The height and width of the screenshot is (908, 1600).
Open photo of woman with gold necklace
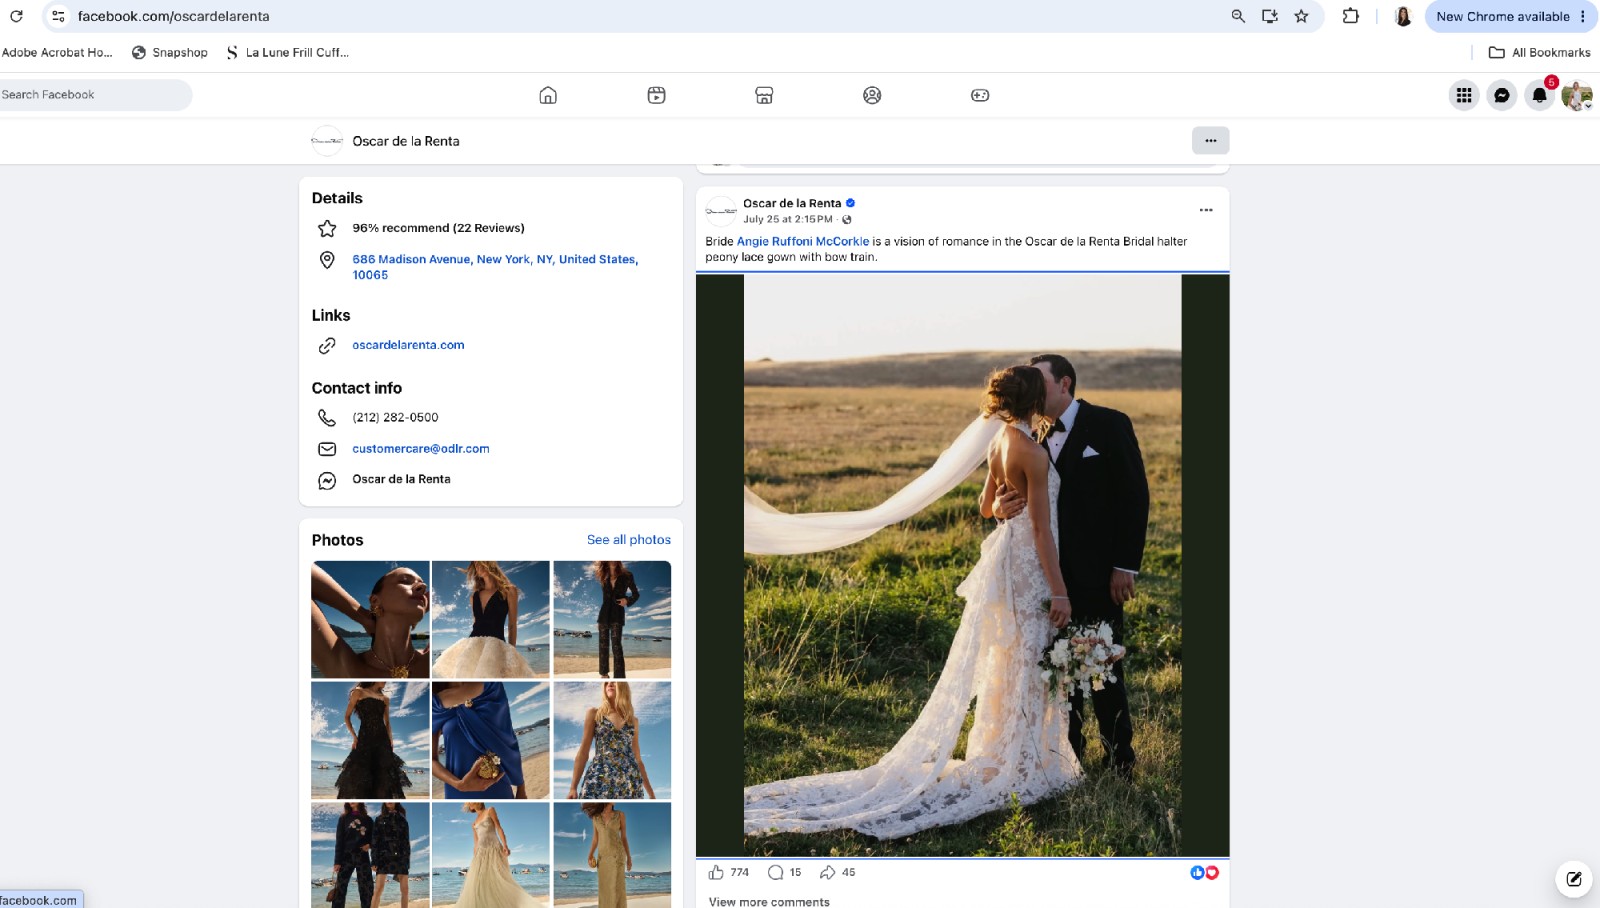[x=370, y=619]
